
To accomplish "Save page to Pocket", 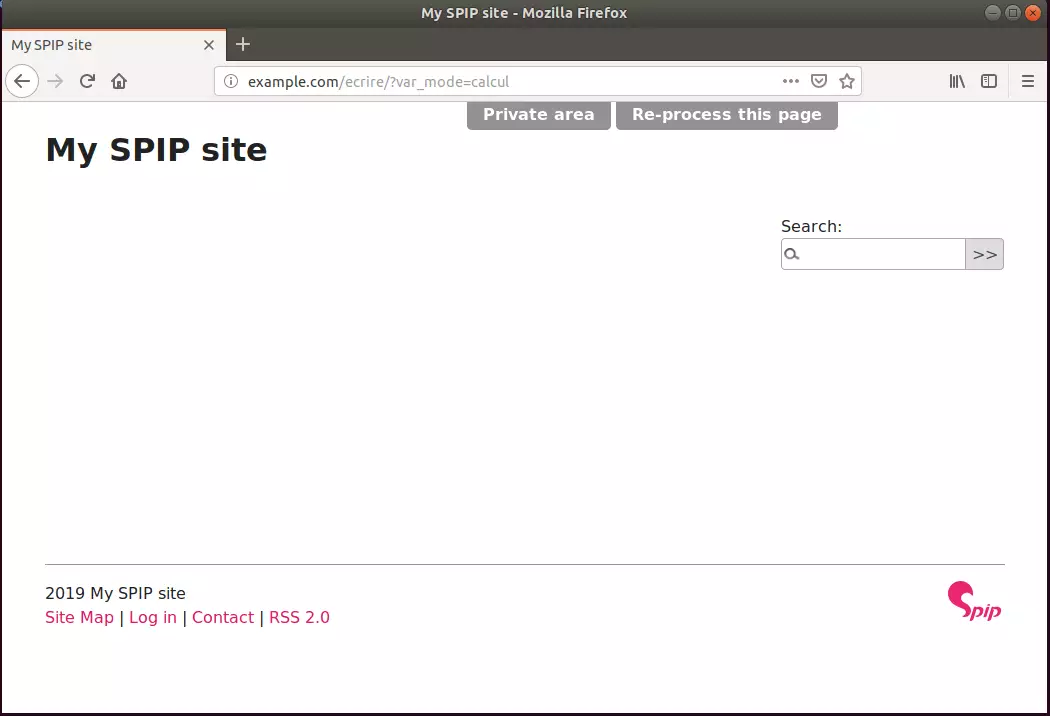I will coord(819,81).
